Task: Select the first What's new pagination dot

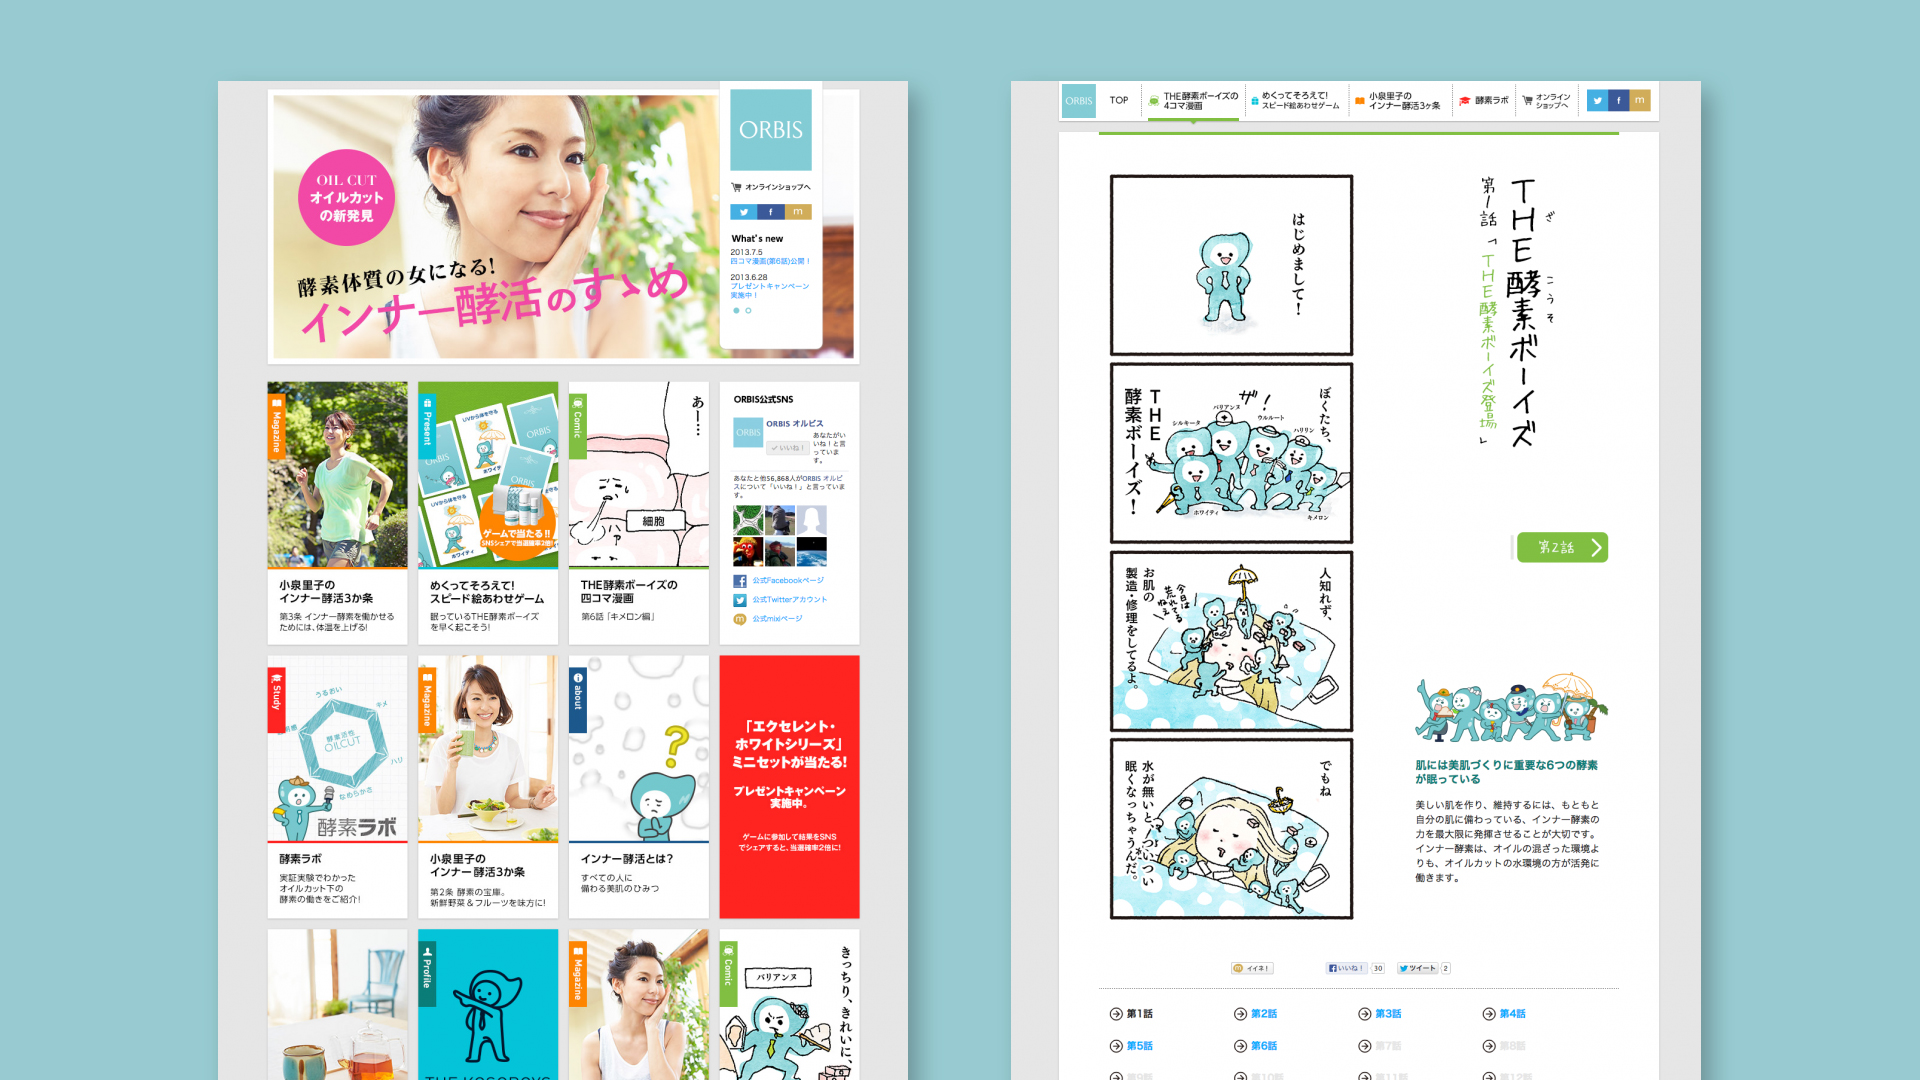Action: (x=736, y=311)
